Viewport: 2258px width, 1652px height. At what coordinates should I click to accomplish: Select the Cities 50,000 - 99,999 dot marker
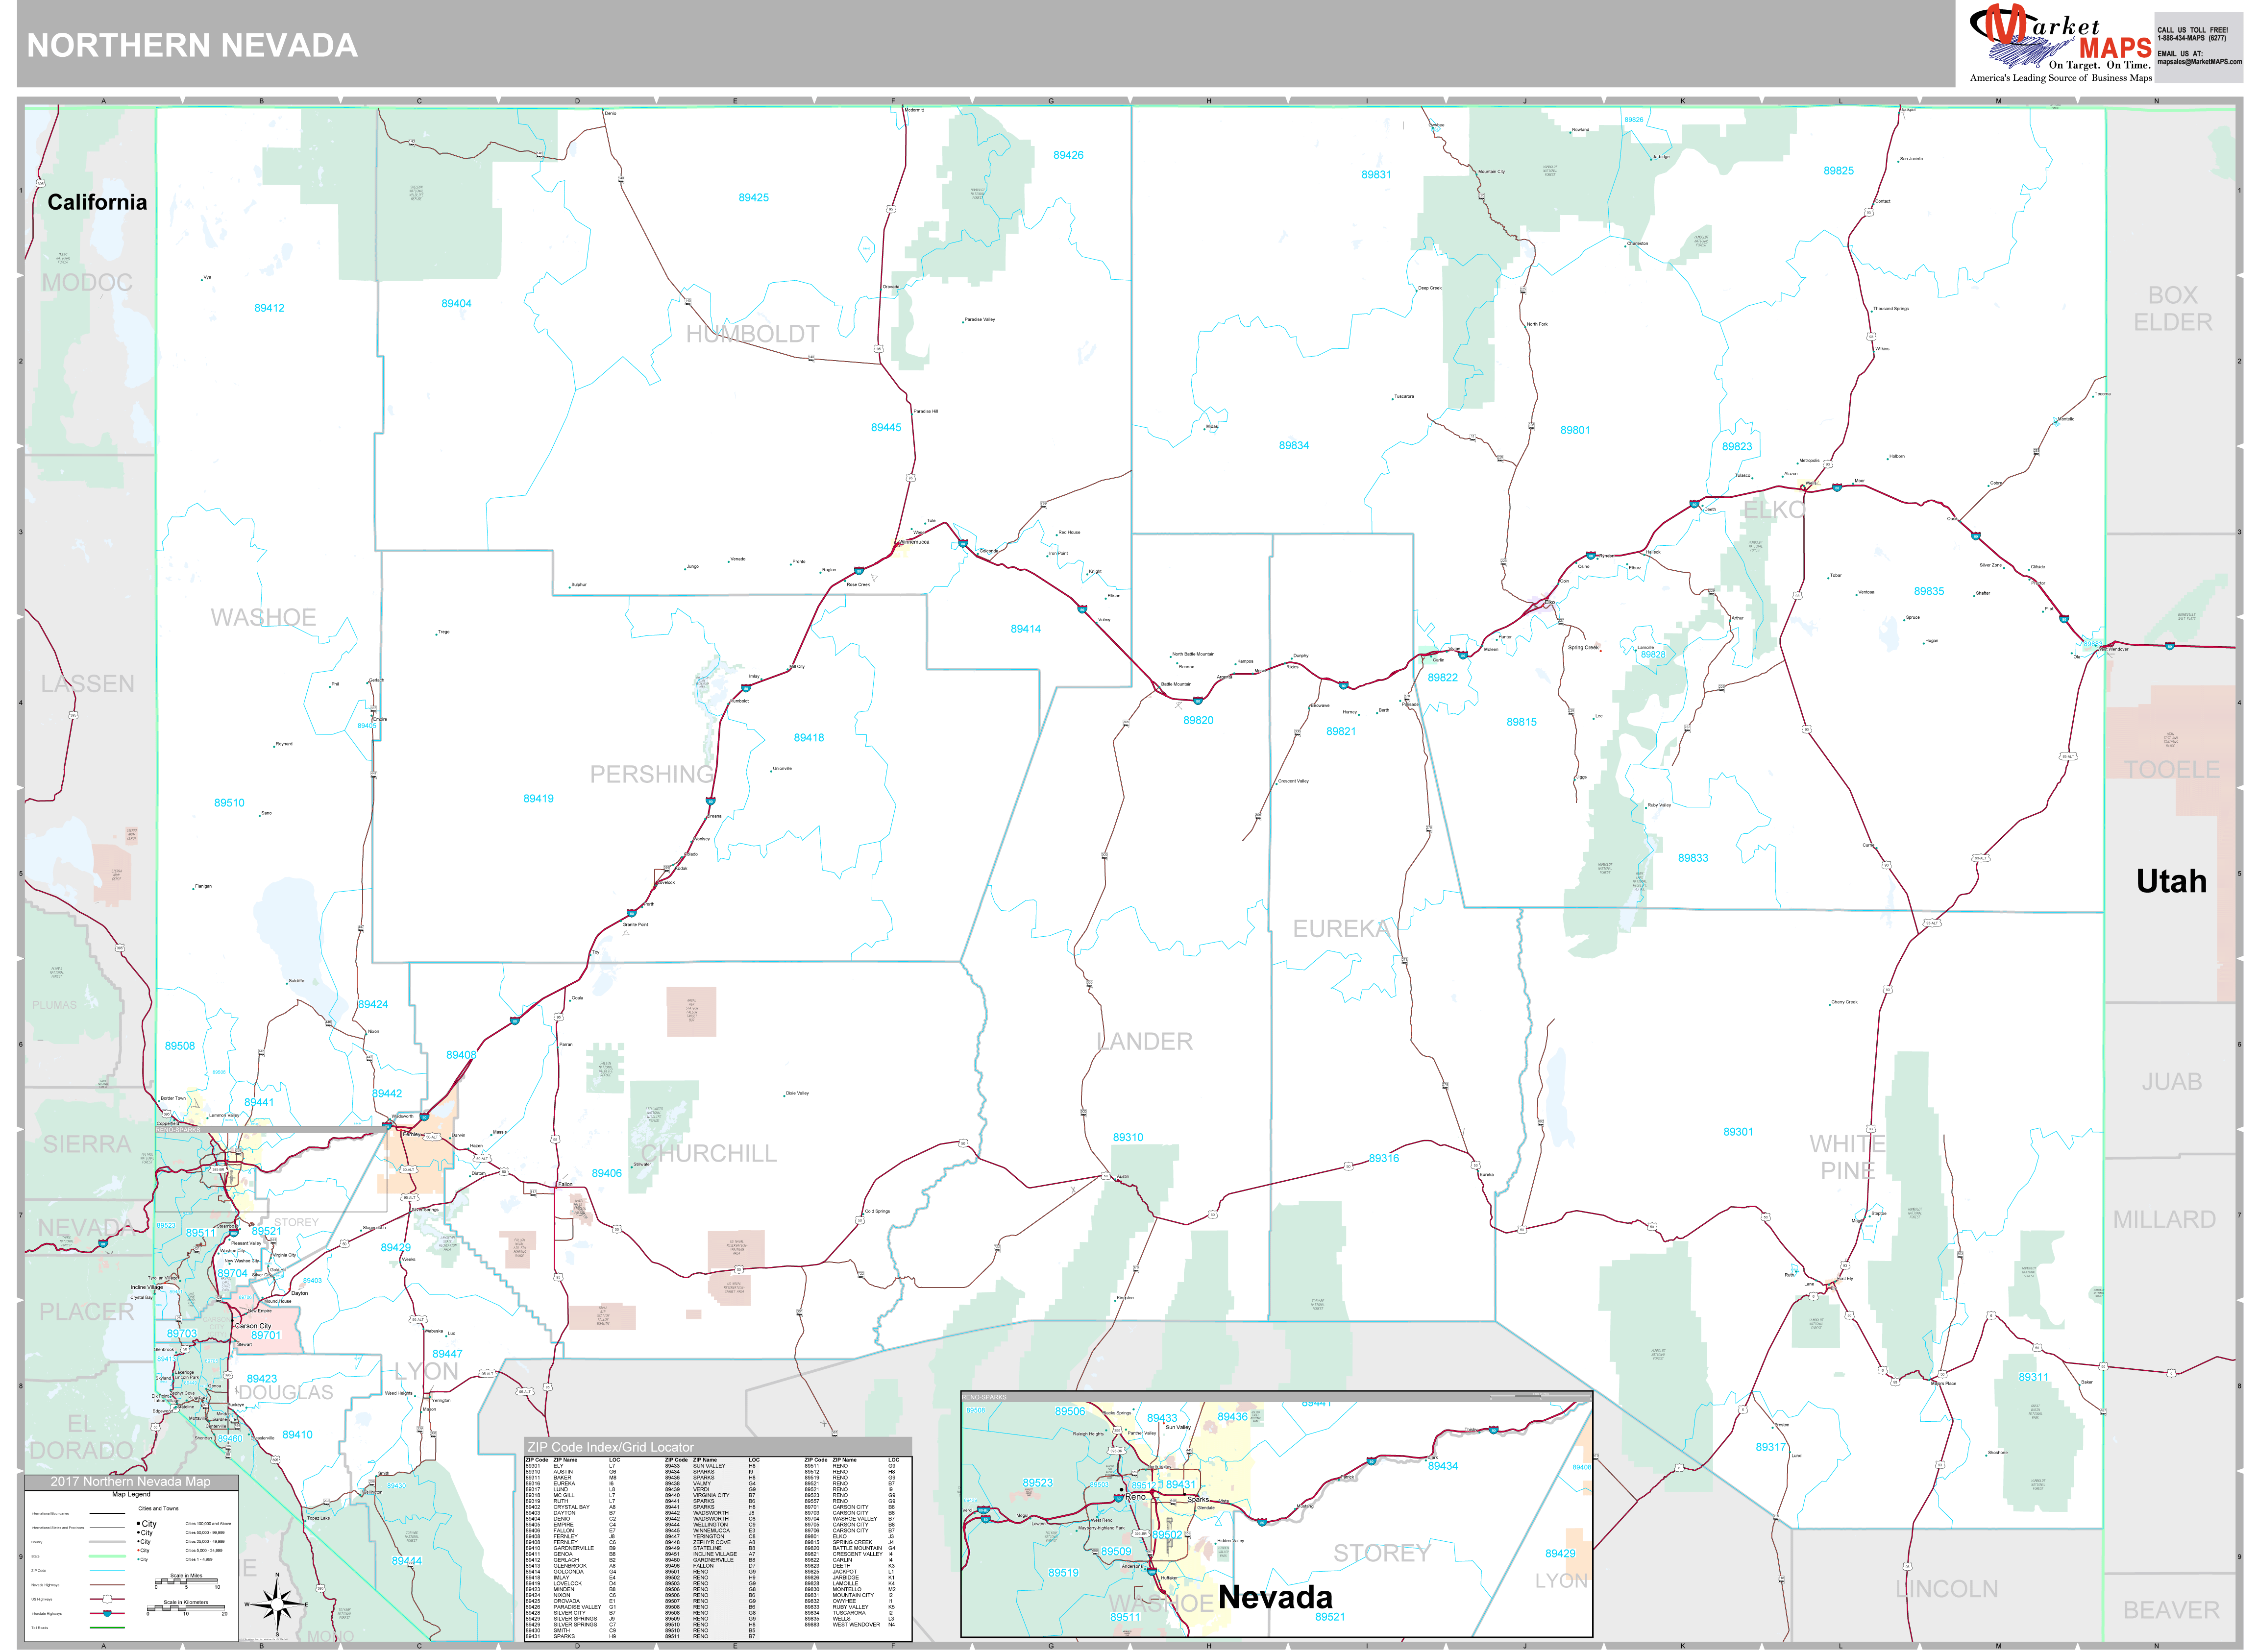138,1533
